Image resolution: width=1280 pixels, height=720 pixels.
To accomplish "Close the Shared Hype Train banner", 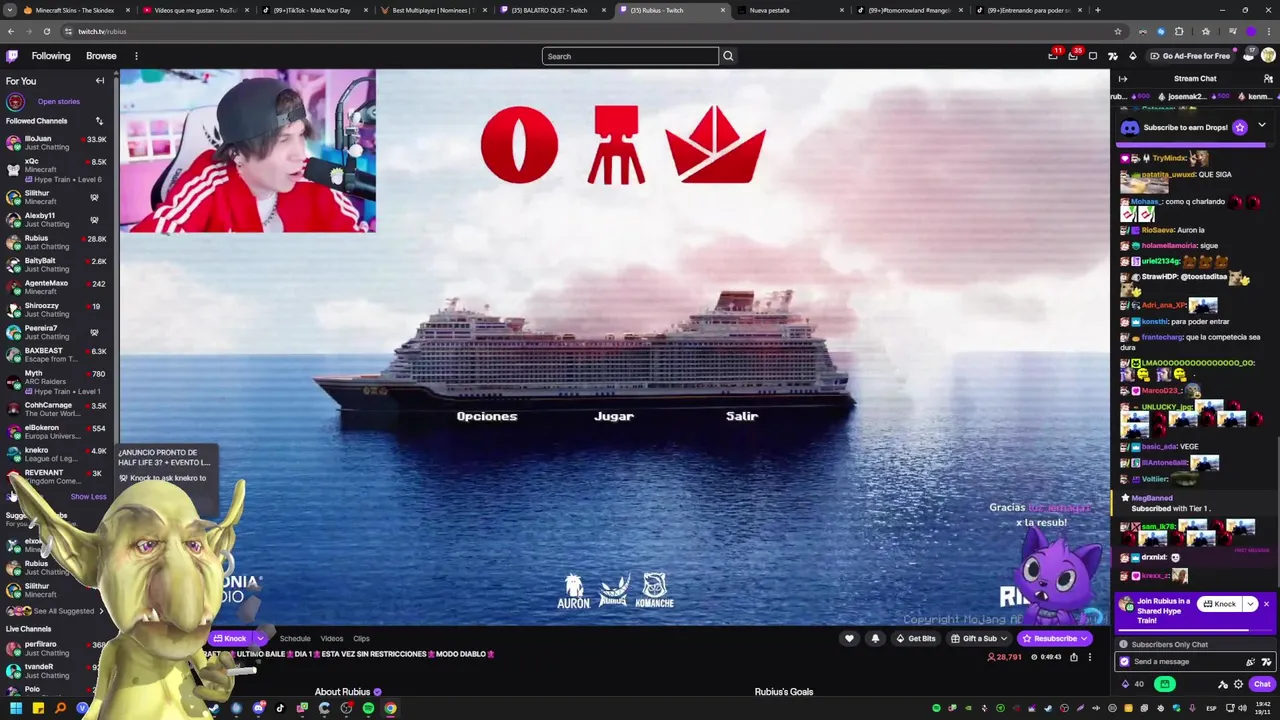I will click(x=1266, y=604).
